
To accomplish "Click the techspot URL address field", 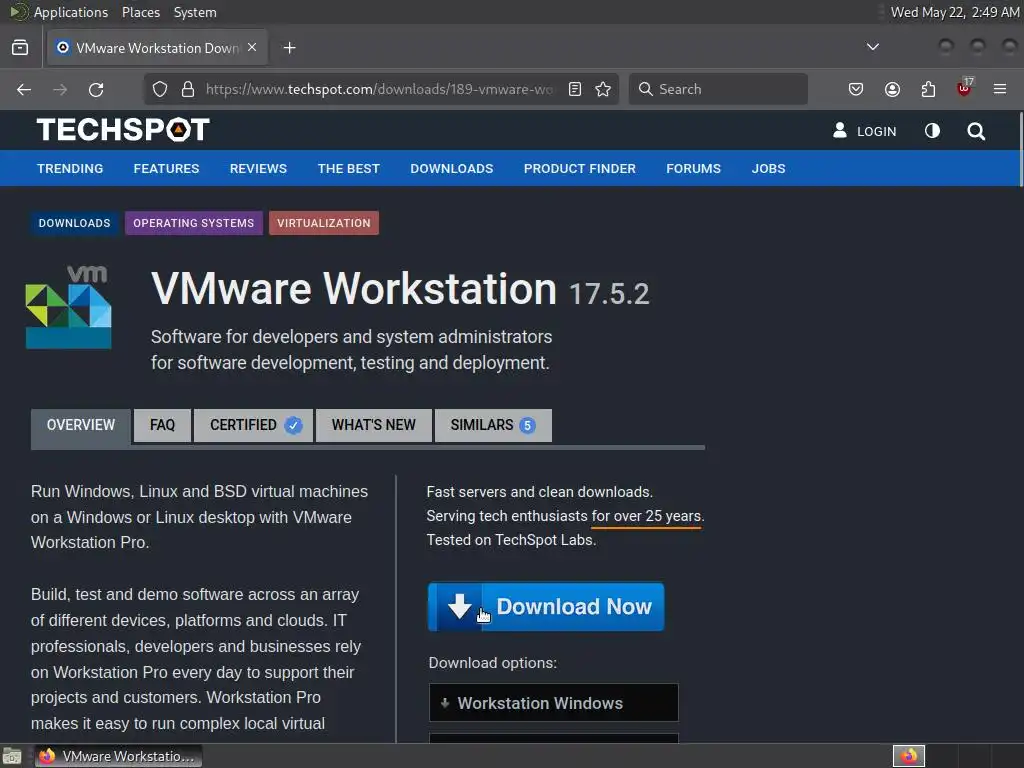I will (379, 89).
